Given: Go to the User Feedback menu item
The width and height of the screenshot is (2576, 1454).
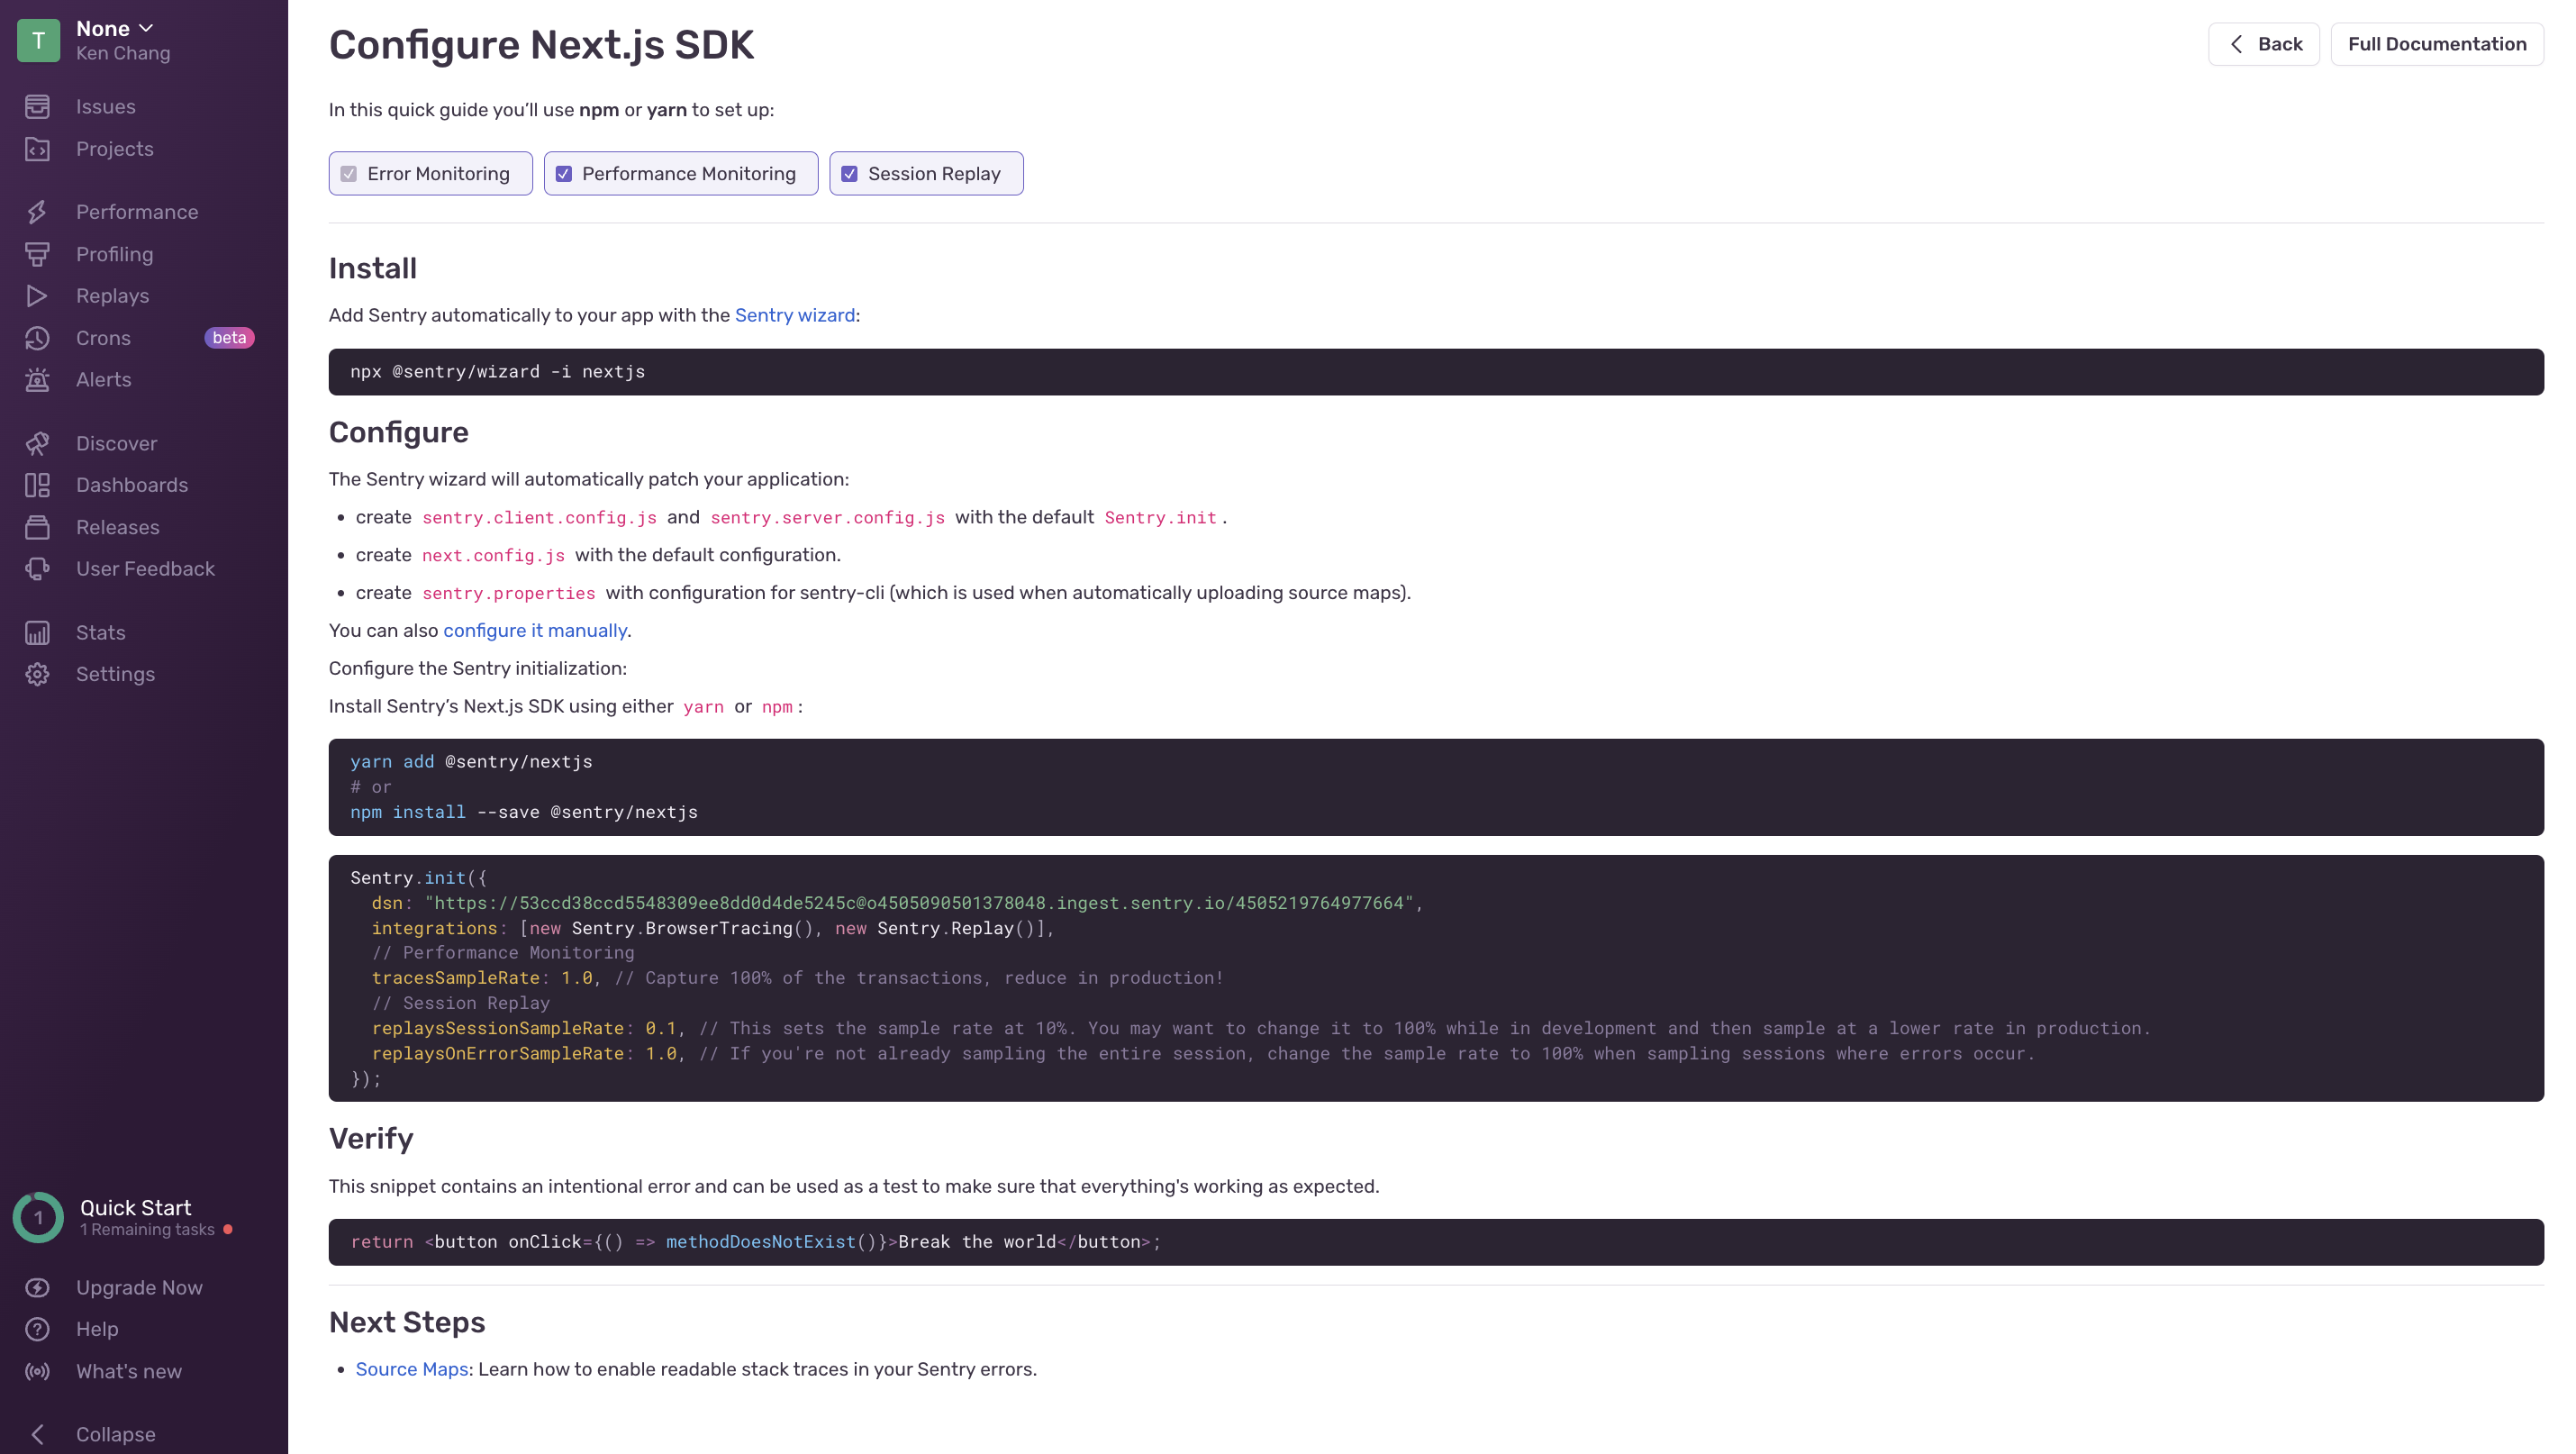Looking at the screenshot, I should (x=145, y=569).
